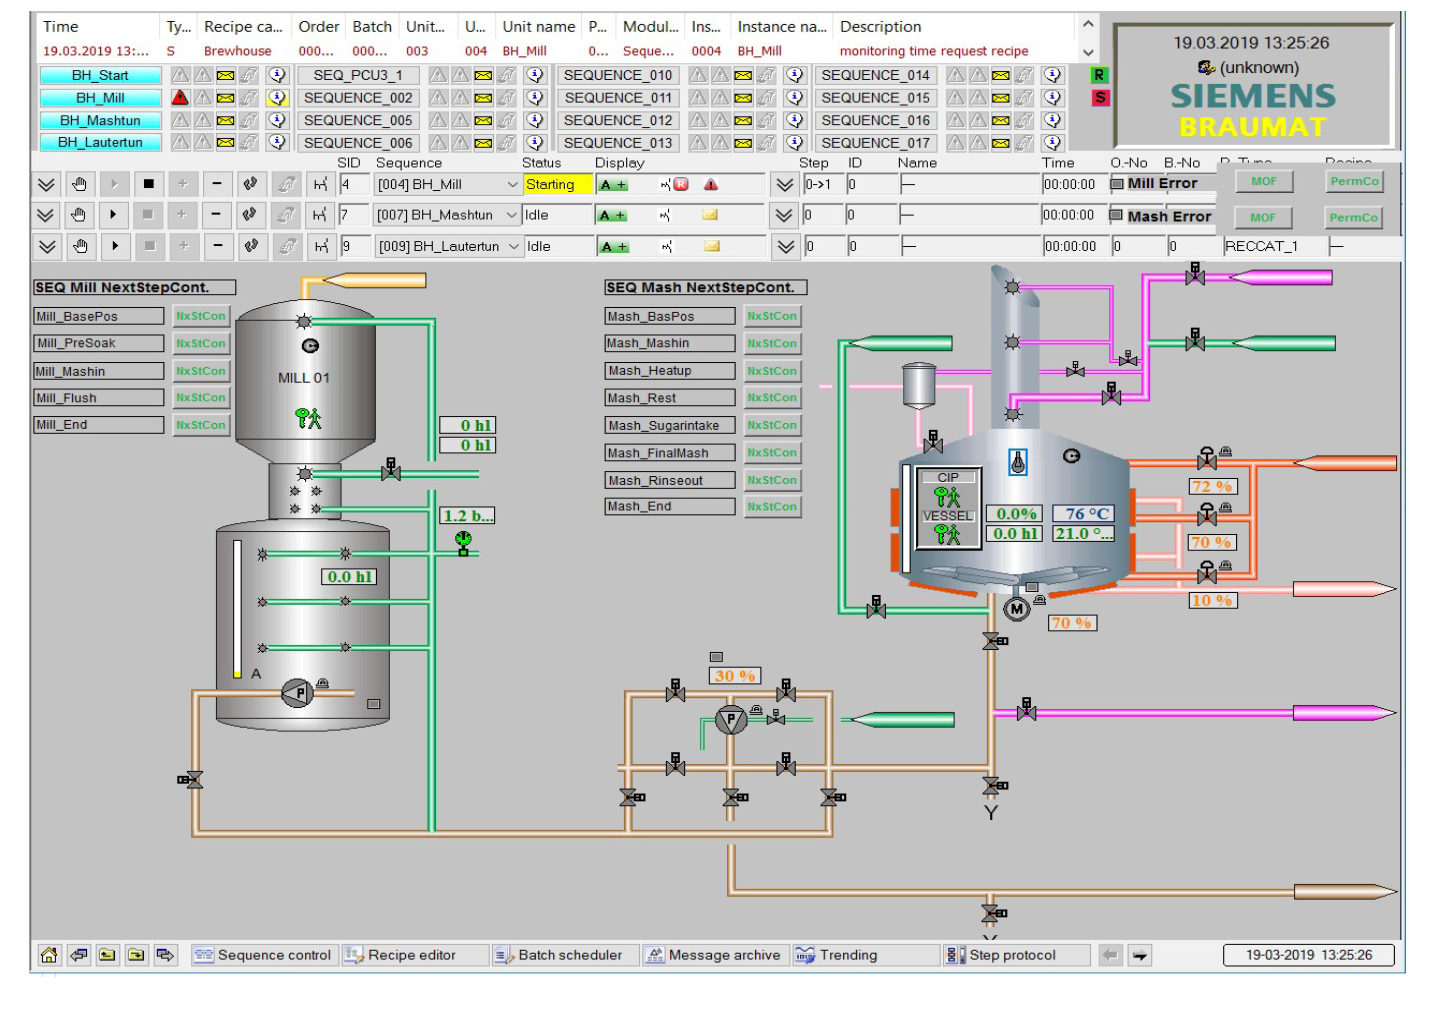This screenshot has height=1028, width=1436.
Task: Toggle the A+ display mode for BH_Mill
Action: (x=613, y=185)
